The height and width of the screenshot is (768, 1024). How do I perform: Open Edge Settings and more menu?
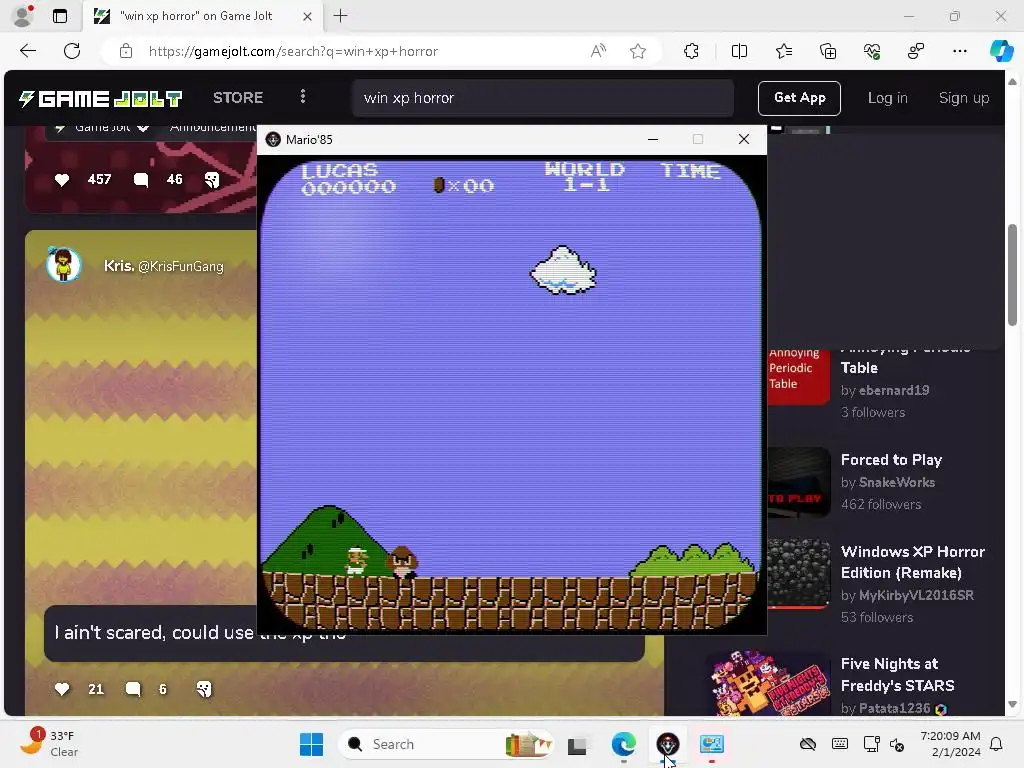[959, 51]
